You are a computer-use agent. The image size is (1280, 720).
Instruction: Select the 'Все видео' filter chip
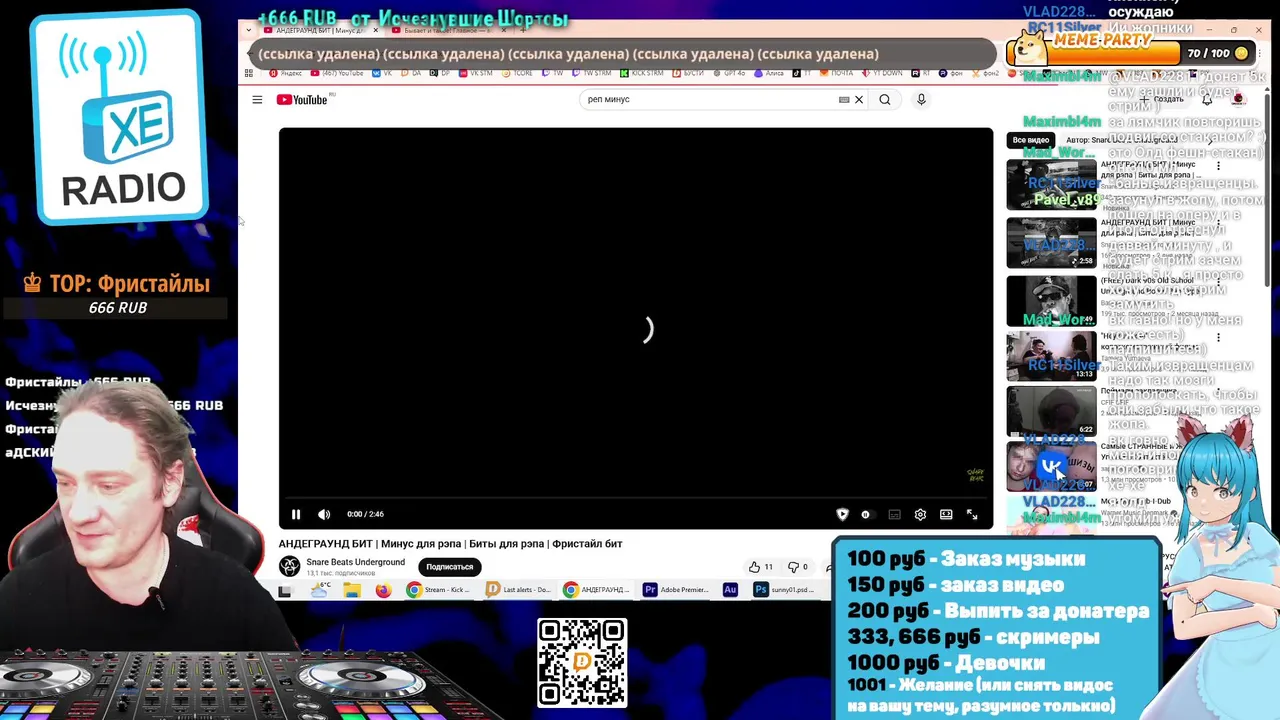(x=1031, y=140)
